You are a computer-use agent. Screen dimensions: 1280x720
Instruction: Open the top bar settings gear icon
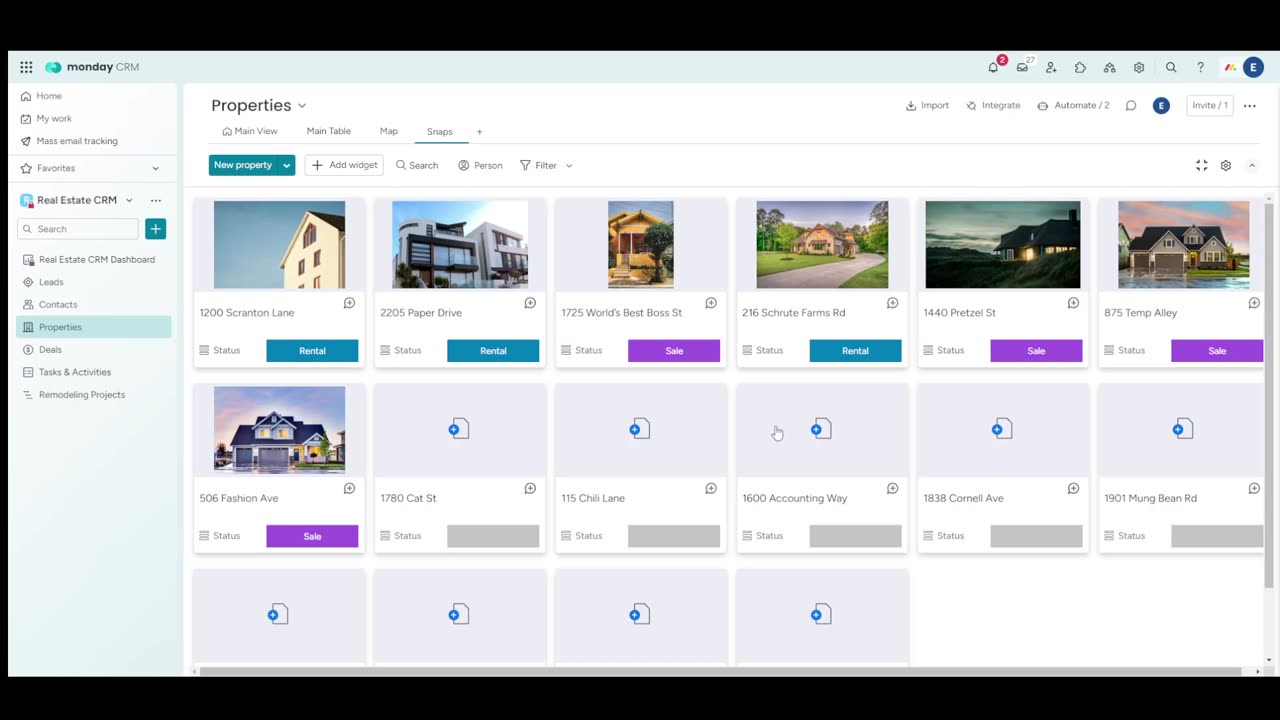click(1139, 67)
